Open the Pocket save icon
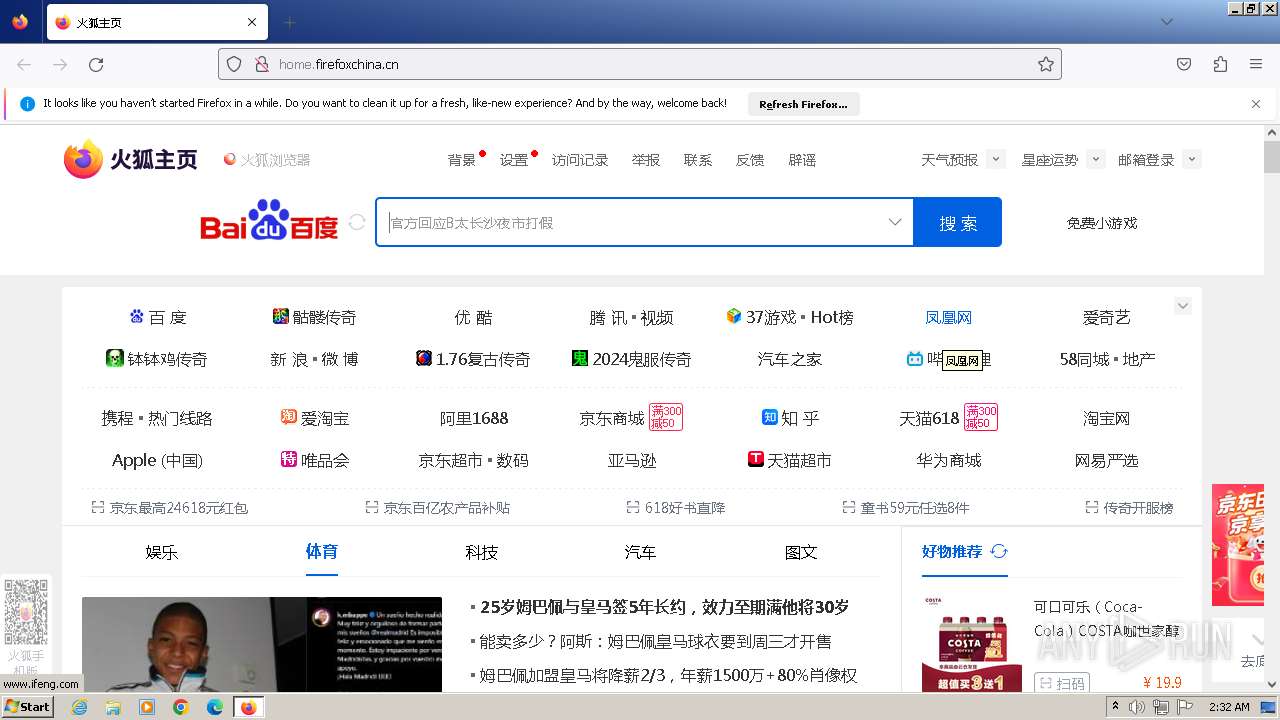Viewport: 1280px width, 720px height. (1184, 64)
